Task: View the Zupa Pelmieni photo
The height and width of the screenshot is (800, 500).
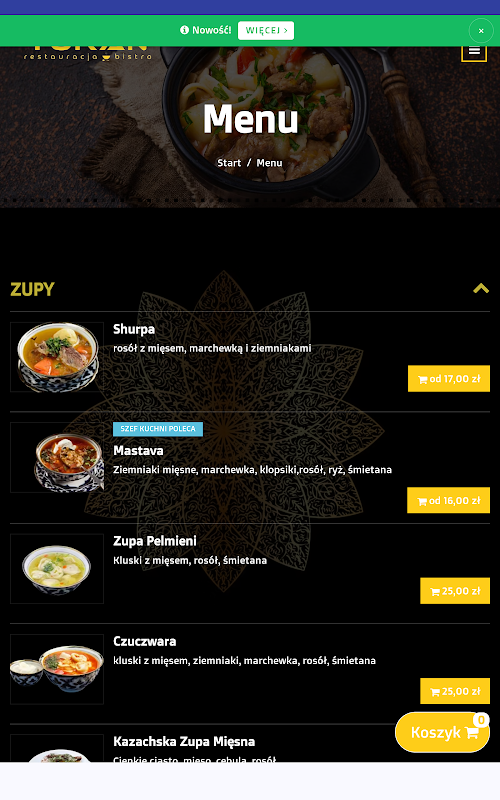Action: tap(57, 569)
